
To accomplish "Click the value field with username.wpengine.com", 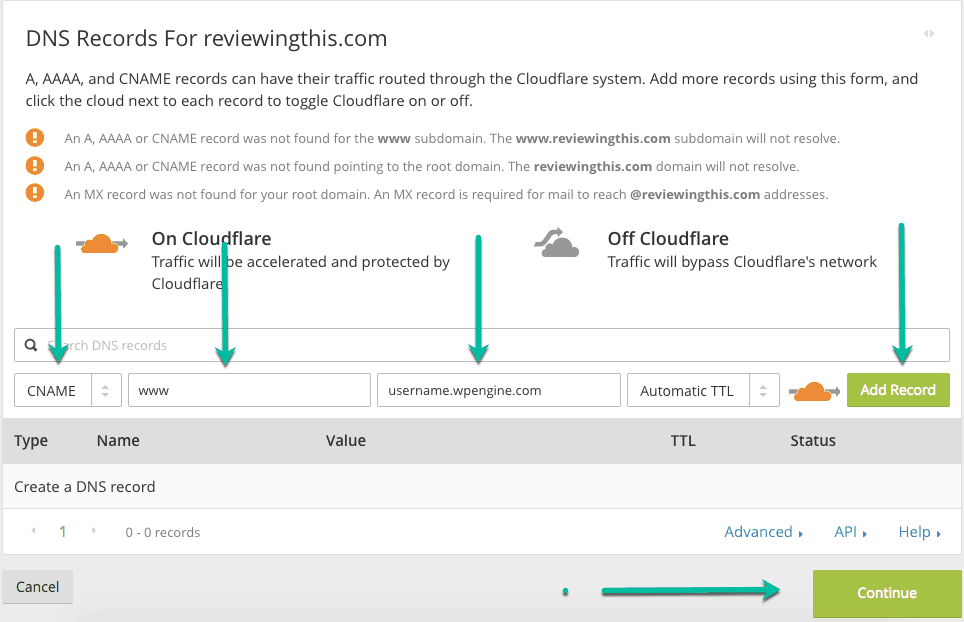I will 499,390.
